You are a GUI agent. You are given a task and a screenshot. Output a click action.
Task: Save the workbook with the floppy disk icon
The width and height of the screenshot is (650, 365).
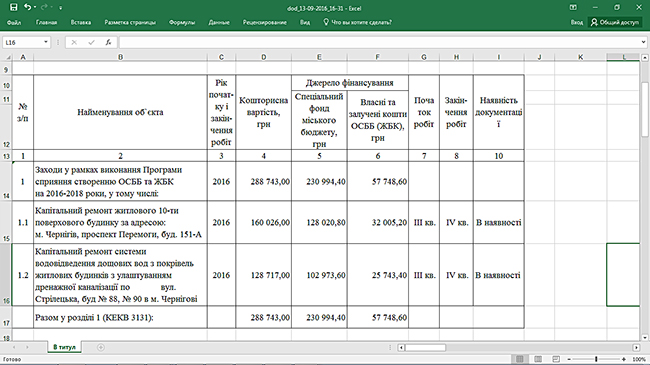(14, 7)
